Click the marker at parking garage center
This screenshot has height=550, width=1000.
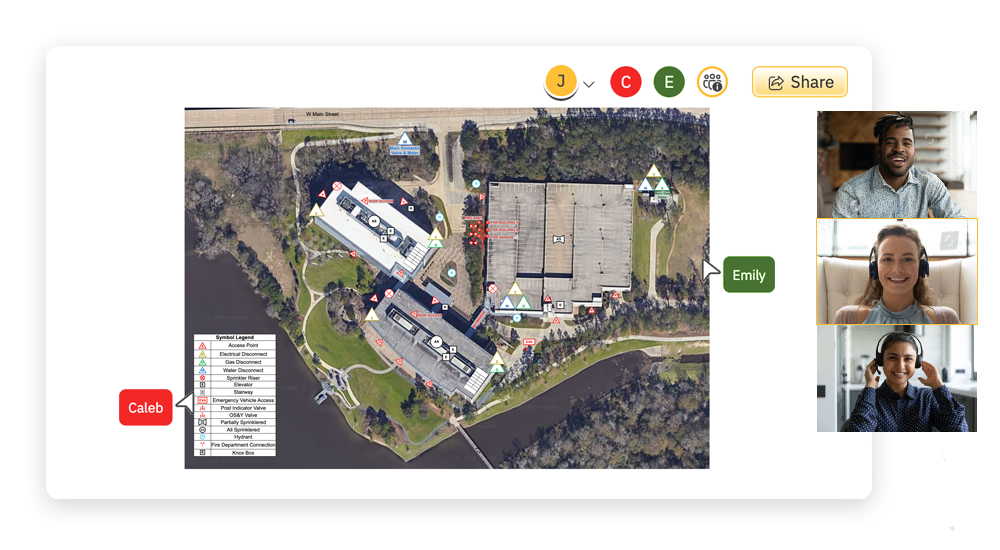558,237
